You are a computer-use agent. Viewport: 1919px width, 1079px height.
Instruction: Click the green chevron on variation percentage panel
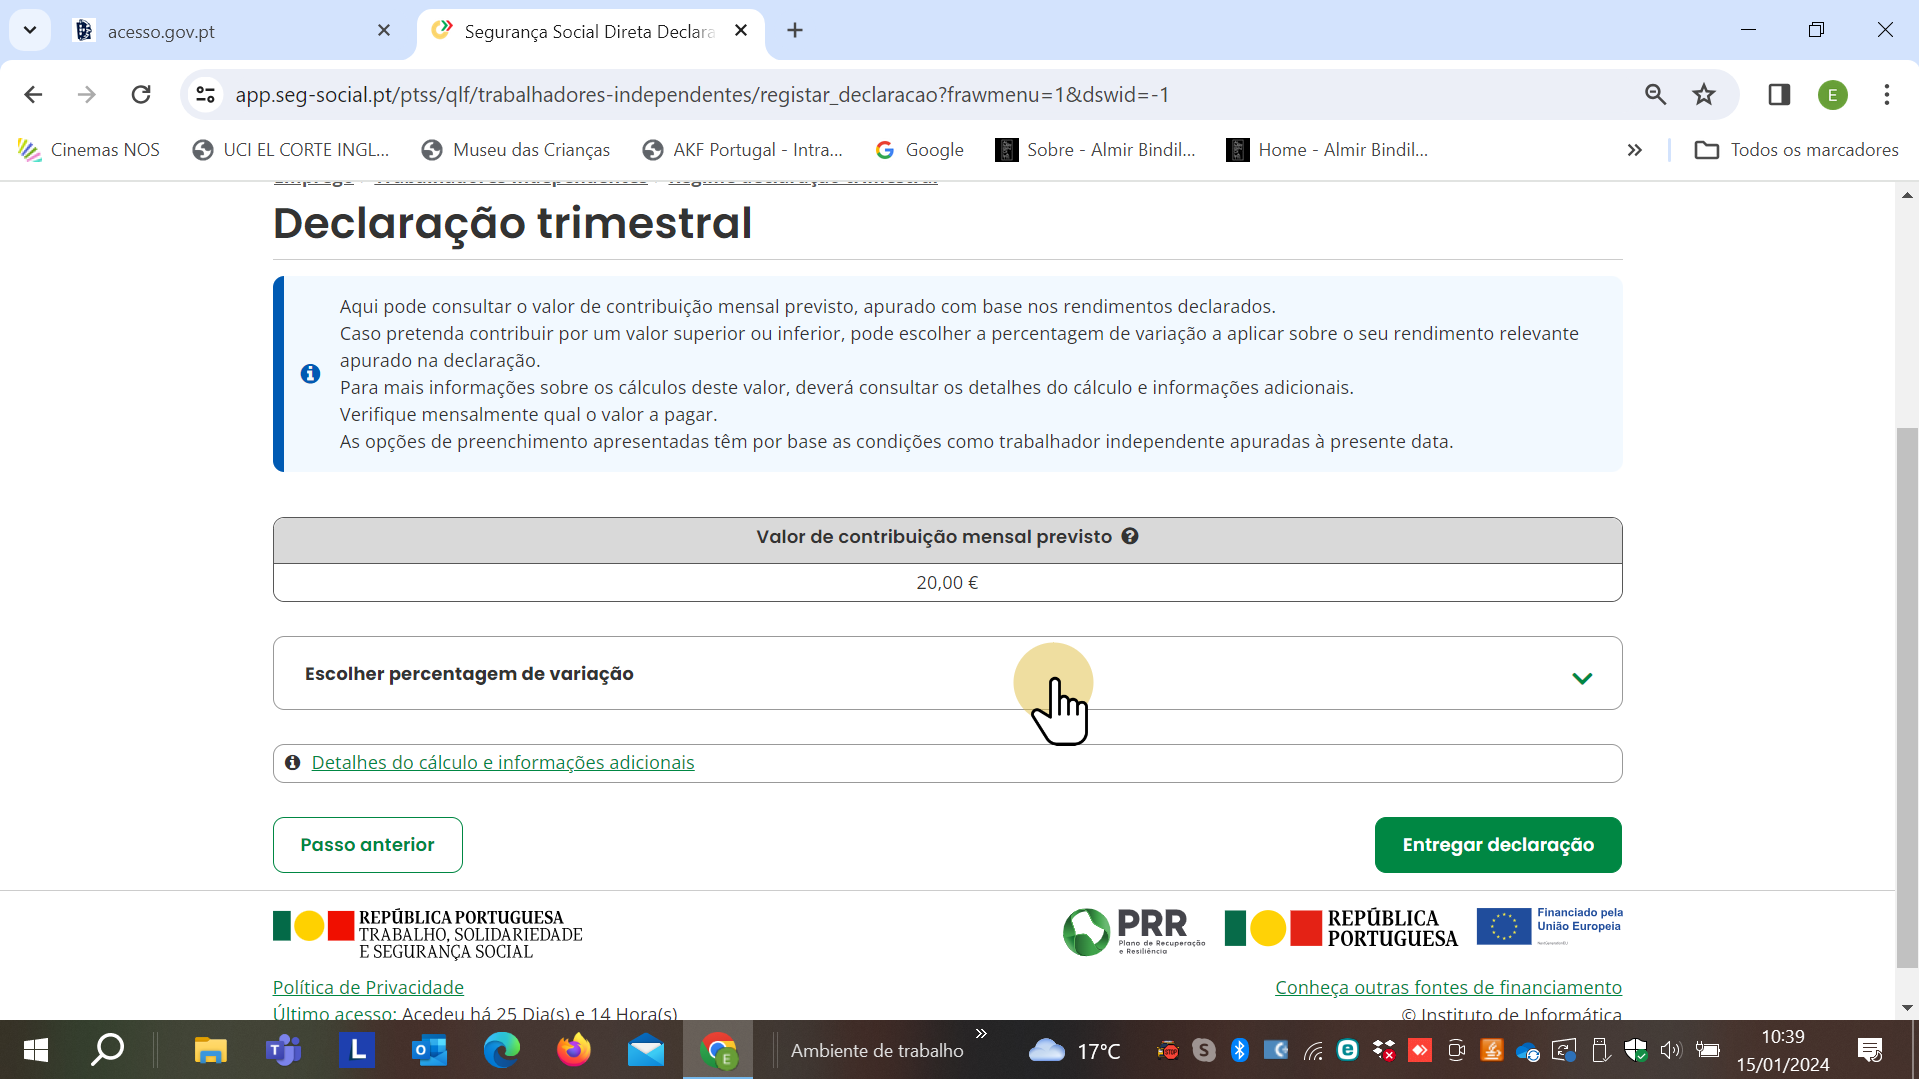coord(1581,678)
